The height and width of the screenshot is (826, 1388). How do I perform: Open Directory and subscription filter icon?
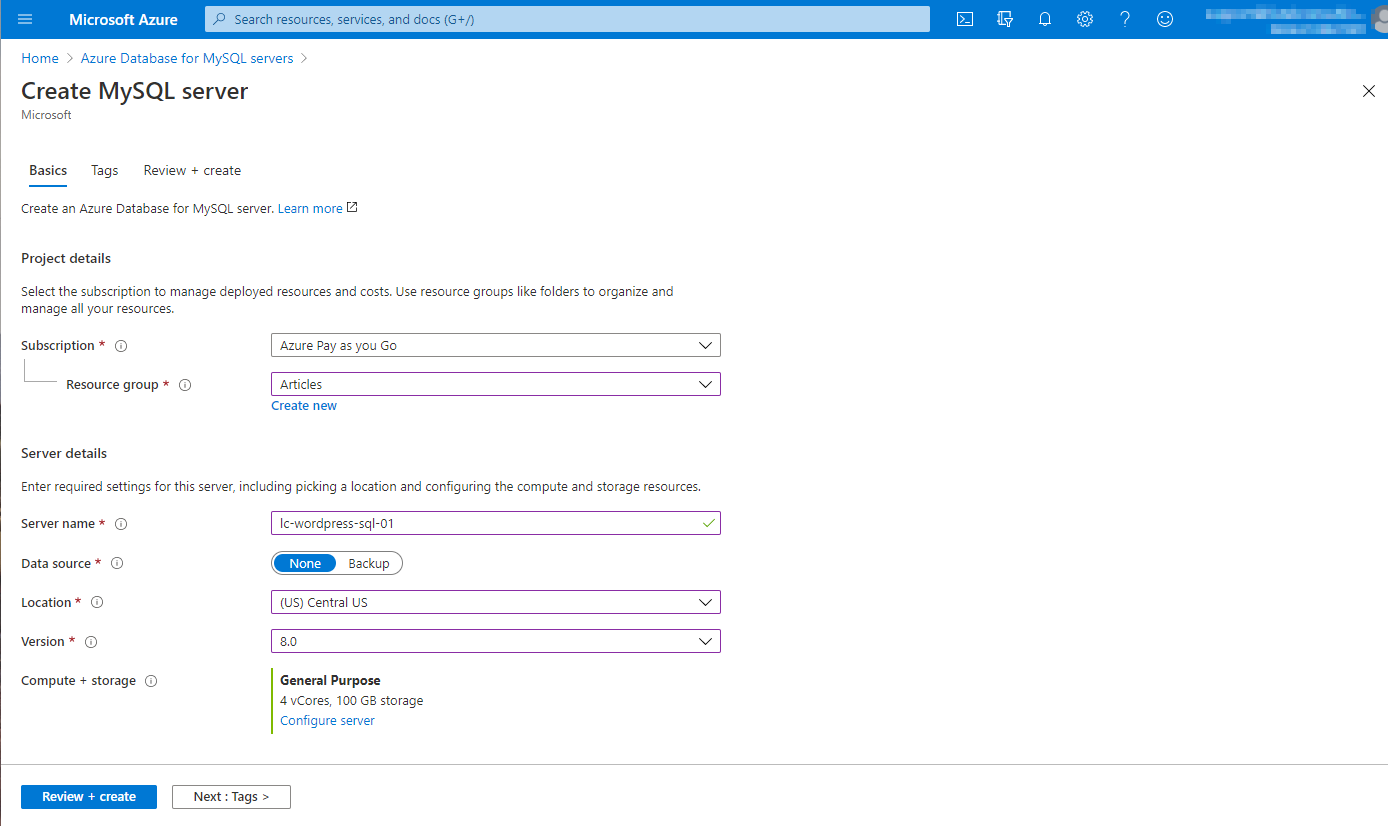pyautogui.click(x=1005, y=19)
